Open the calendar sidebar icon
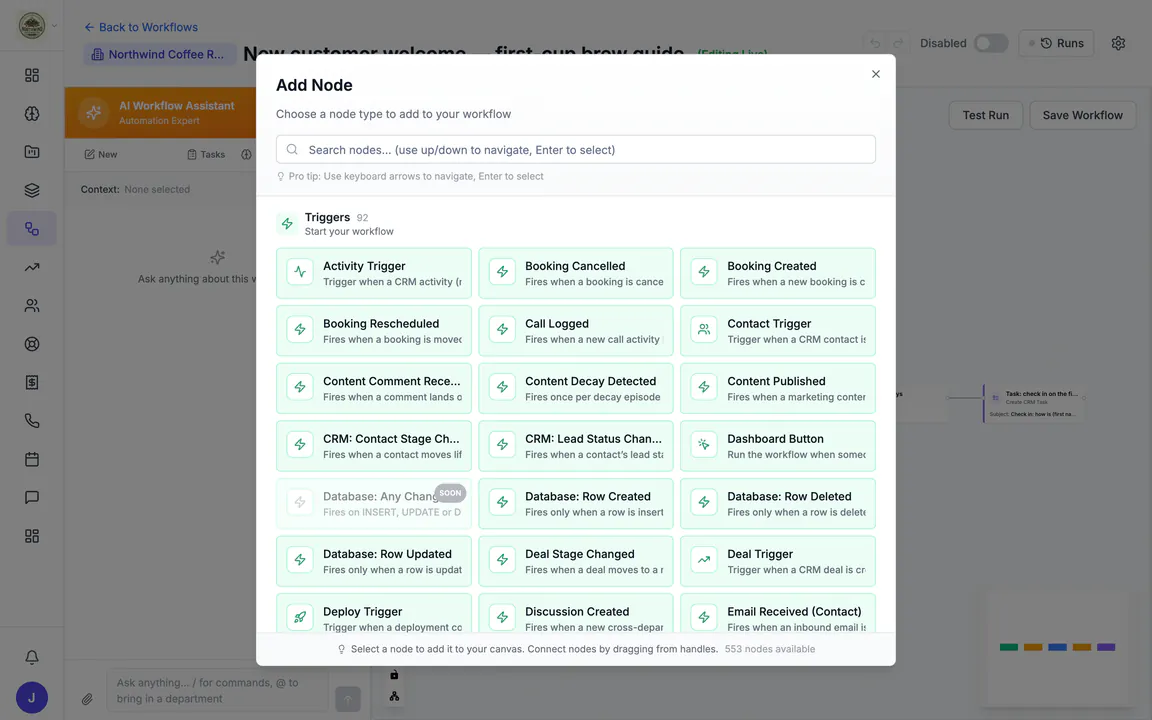1152x720 pixels. [32, 459]
